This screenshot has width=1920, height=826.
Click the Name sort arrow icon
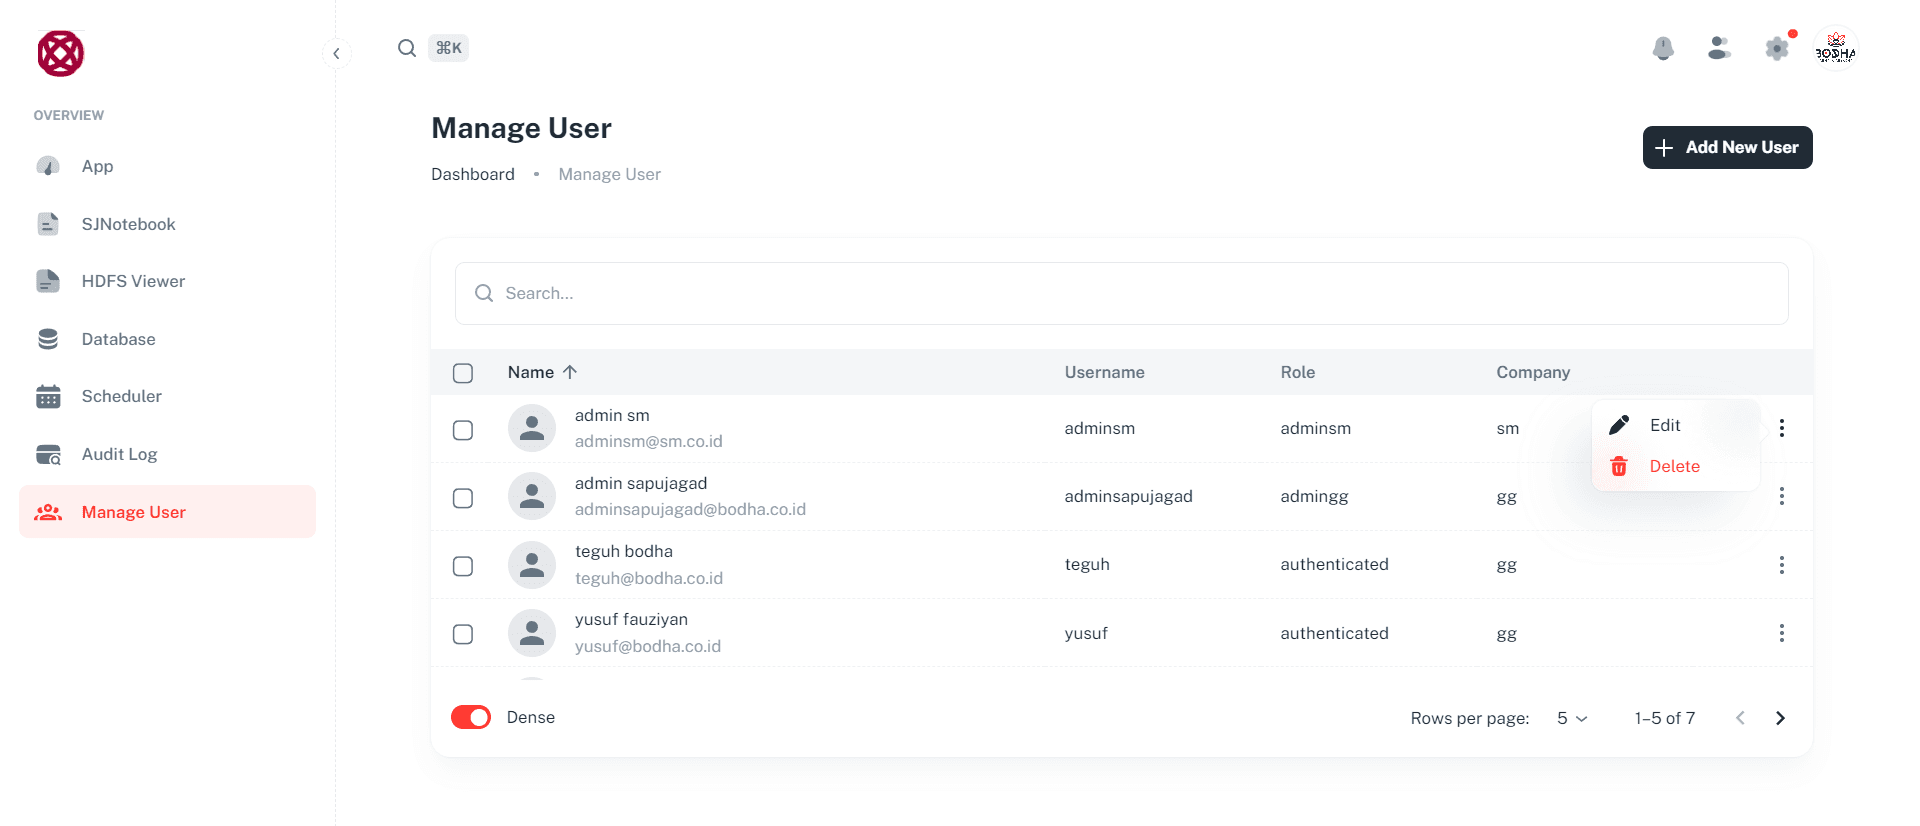[x=570, y=372]
